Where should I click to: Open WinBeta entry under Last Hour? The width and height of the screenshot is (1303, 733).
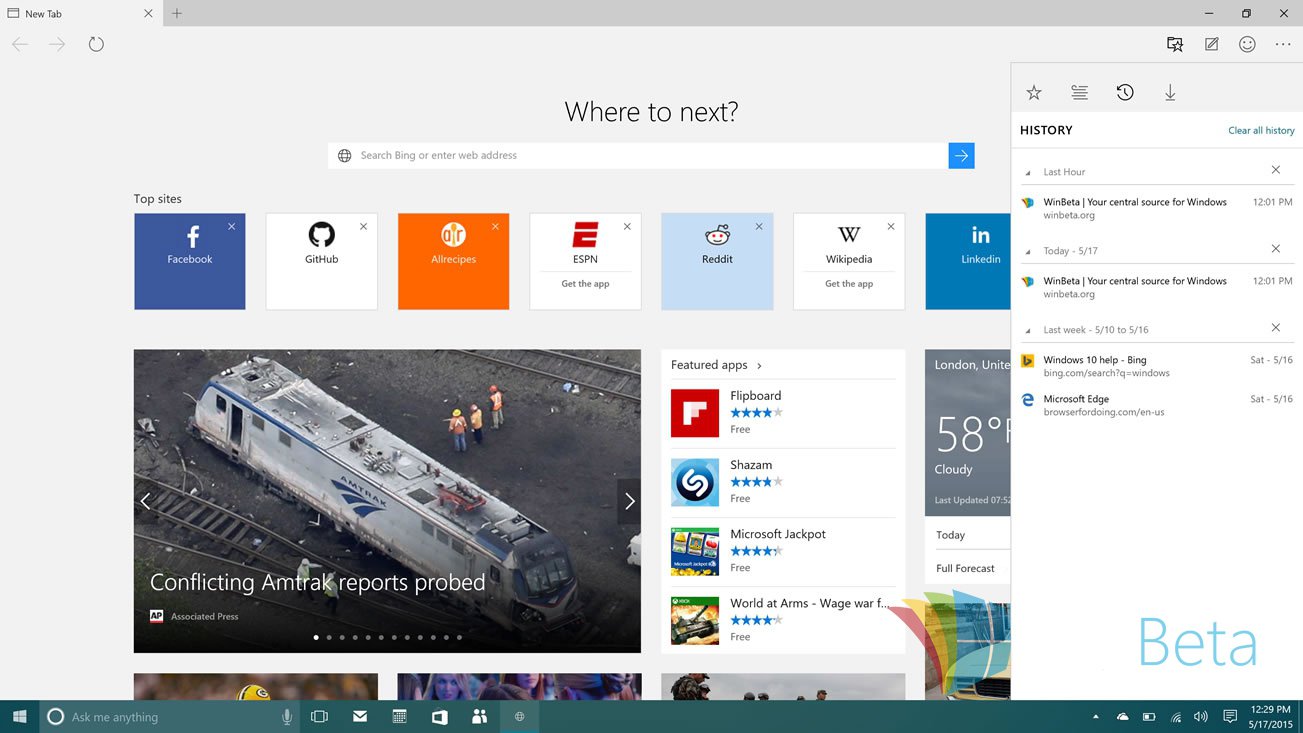pos(1156,208)
